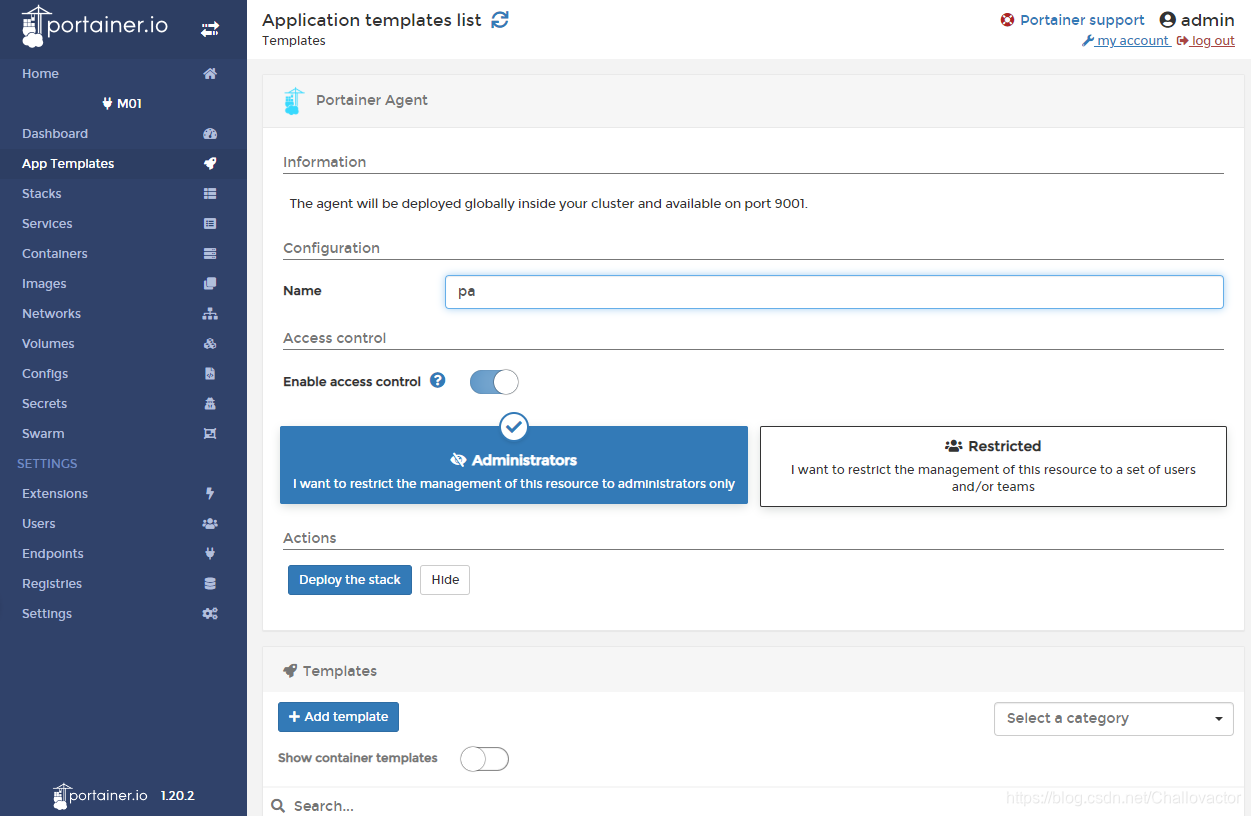Screen dimensions: 1251x816
Task: Click the M01 endpoint label
Action: (x=123, y=103)
